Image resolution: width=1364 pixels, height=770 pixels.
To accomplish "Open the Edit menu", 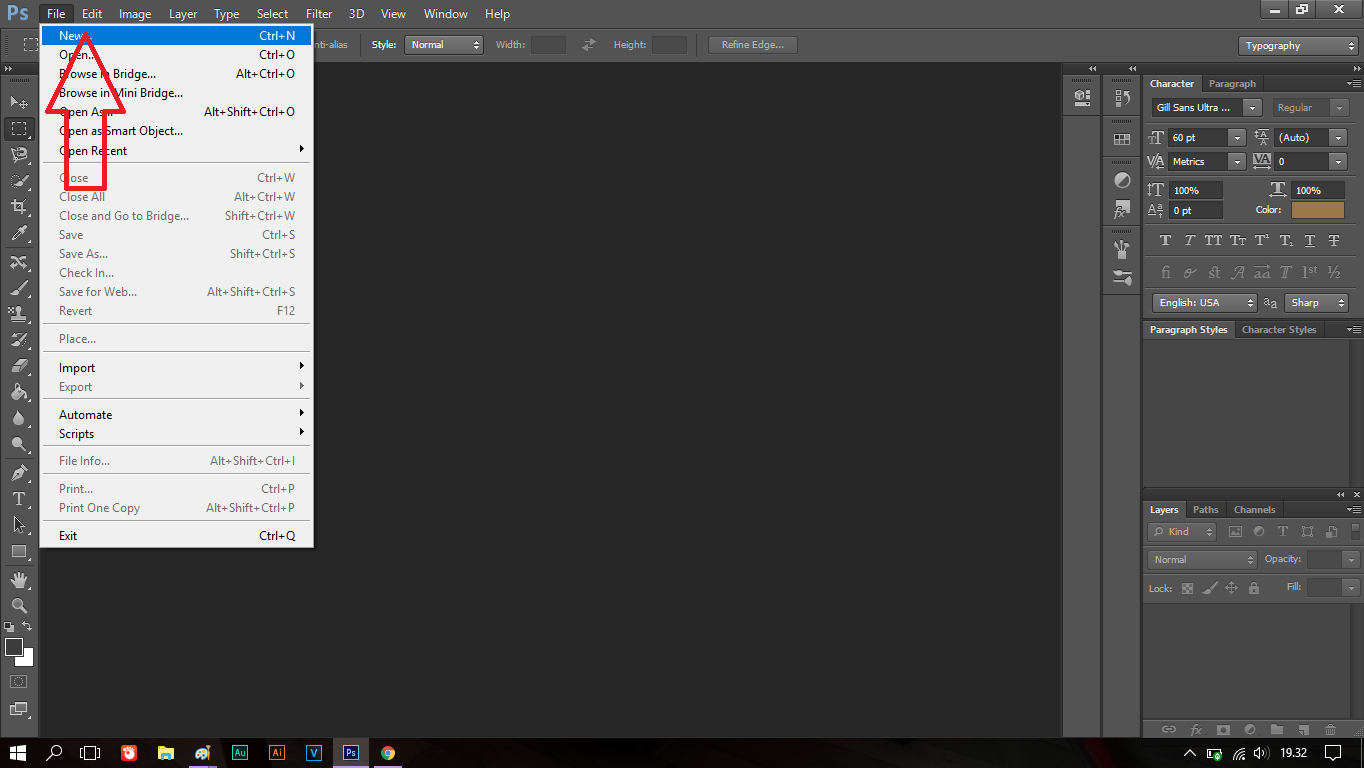I will pyautogui.click(x=92, y=14).
